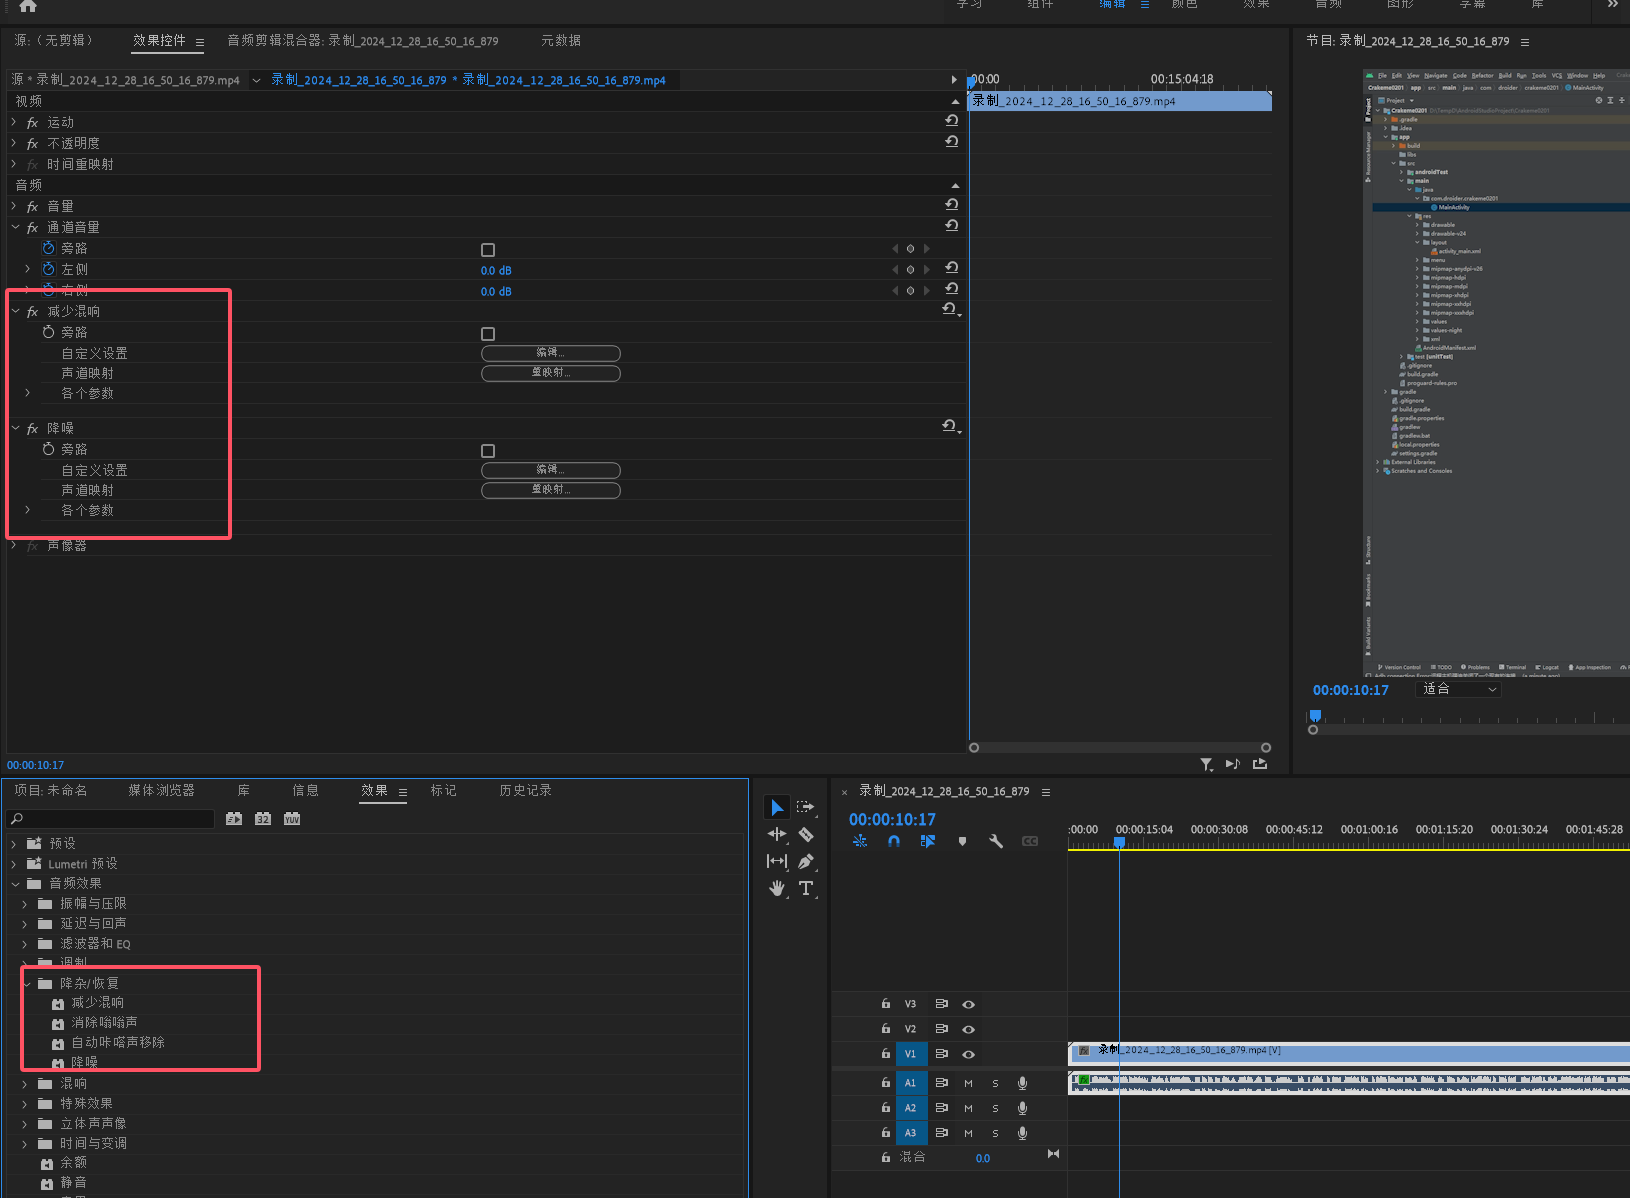Enable 旁路 checkbox under 减少混响
Screen dimensions: 1630x1198
[488, 334]
